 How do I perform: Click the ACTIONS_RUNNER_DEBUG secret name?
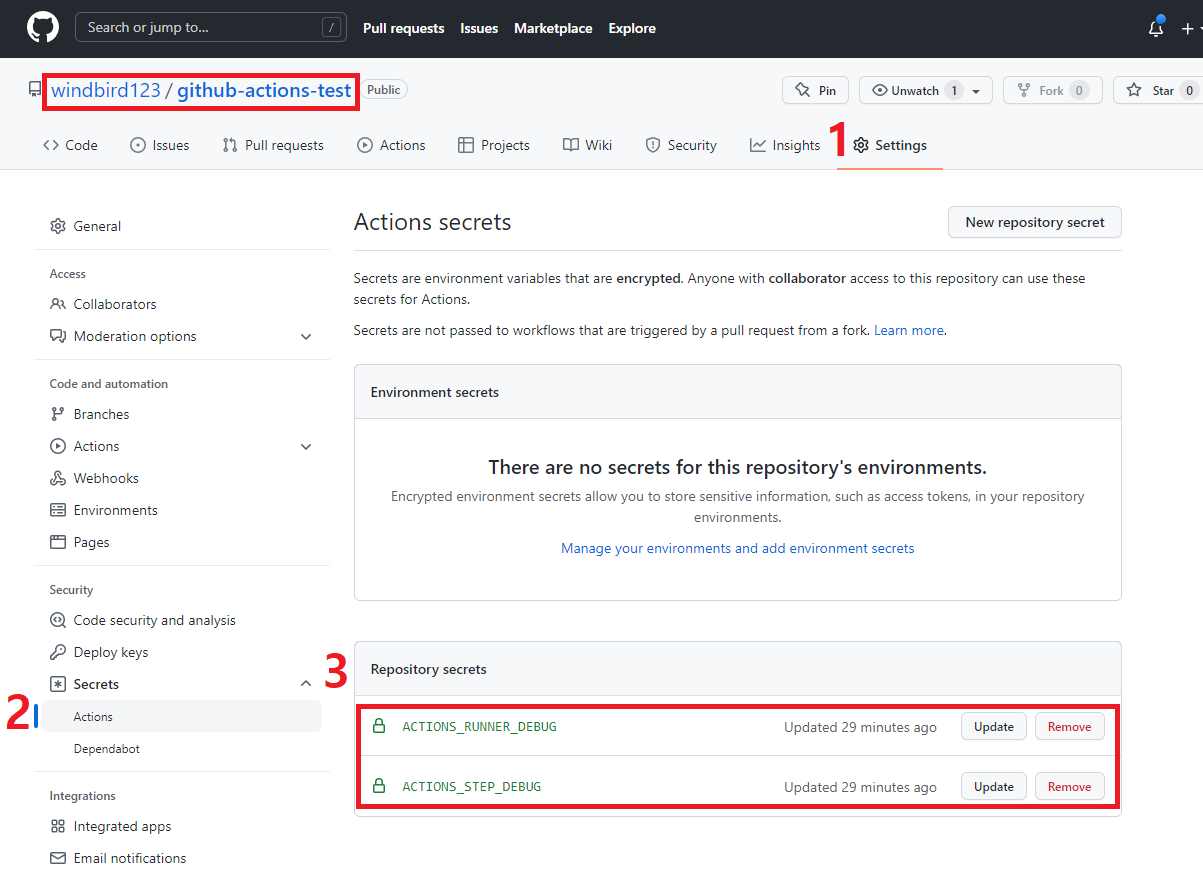479,727
